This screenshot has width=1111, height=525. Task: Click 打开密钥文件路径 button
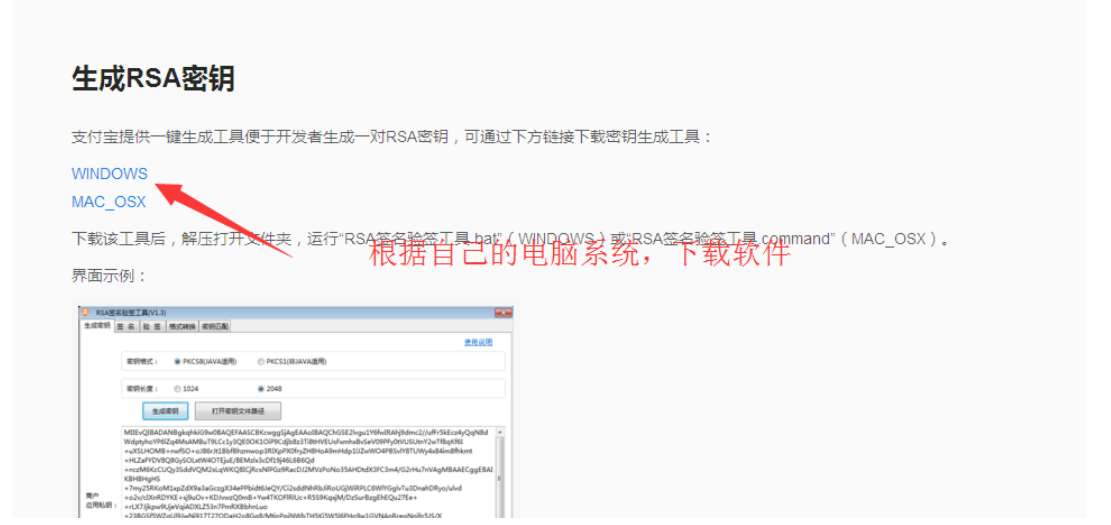(x=238, y=411)
